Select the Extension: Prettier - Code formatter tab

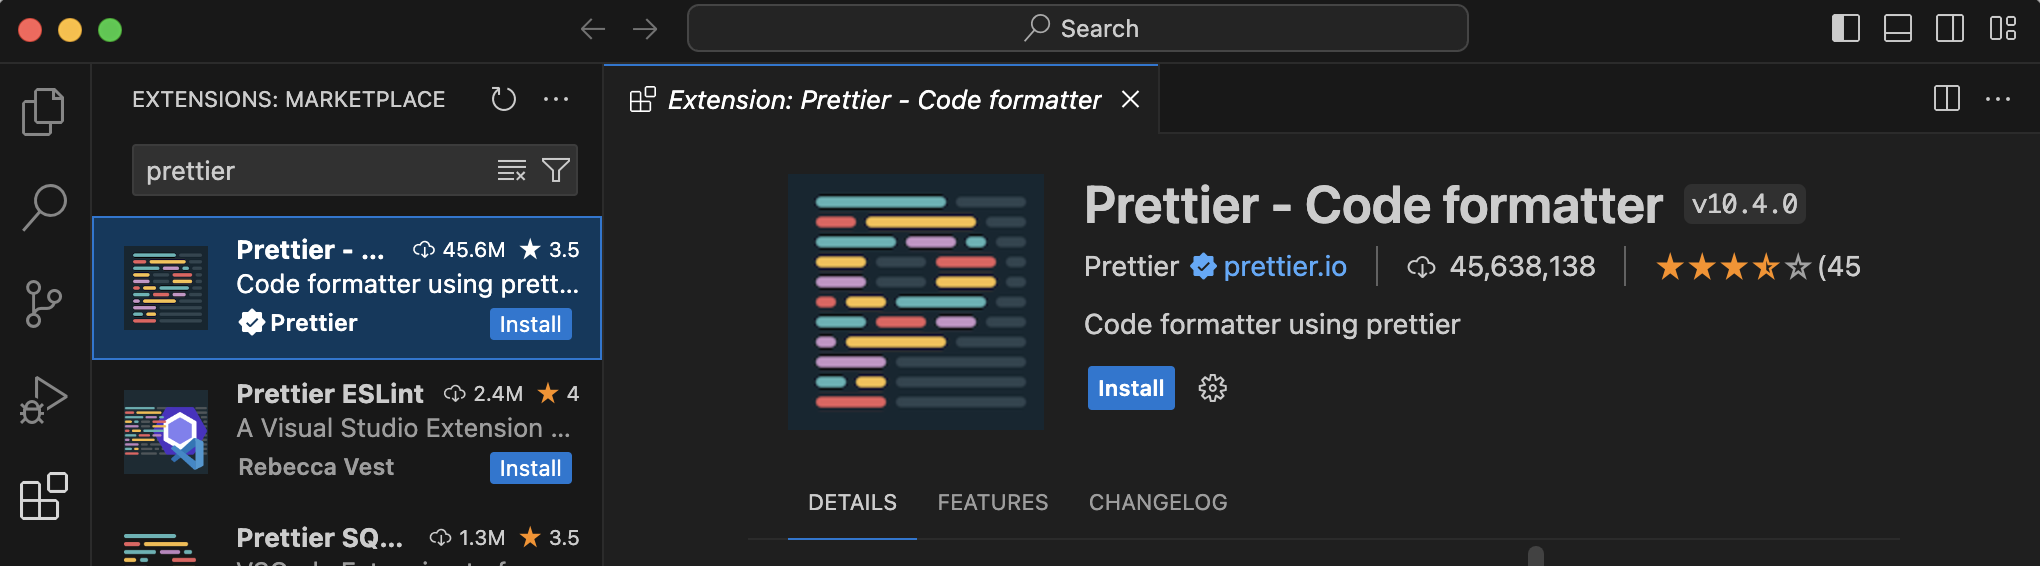pyautogui.click(x=881, y=99)
